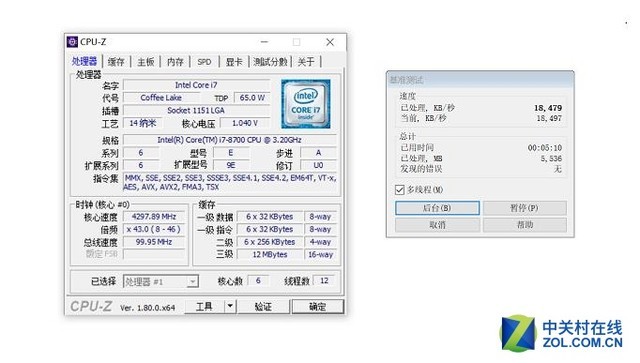Click the 取消 button in benchmark dialog
The image size is (640, 363).
point(437,225)
